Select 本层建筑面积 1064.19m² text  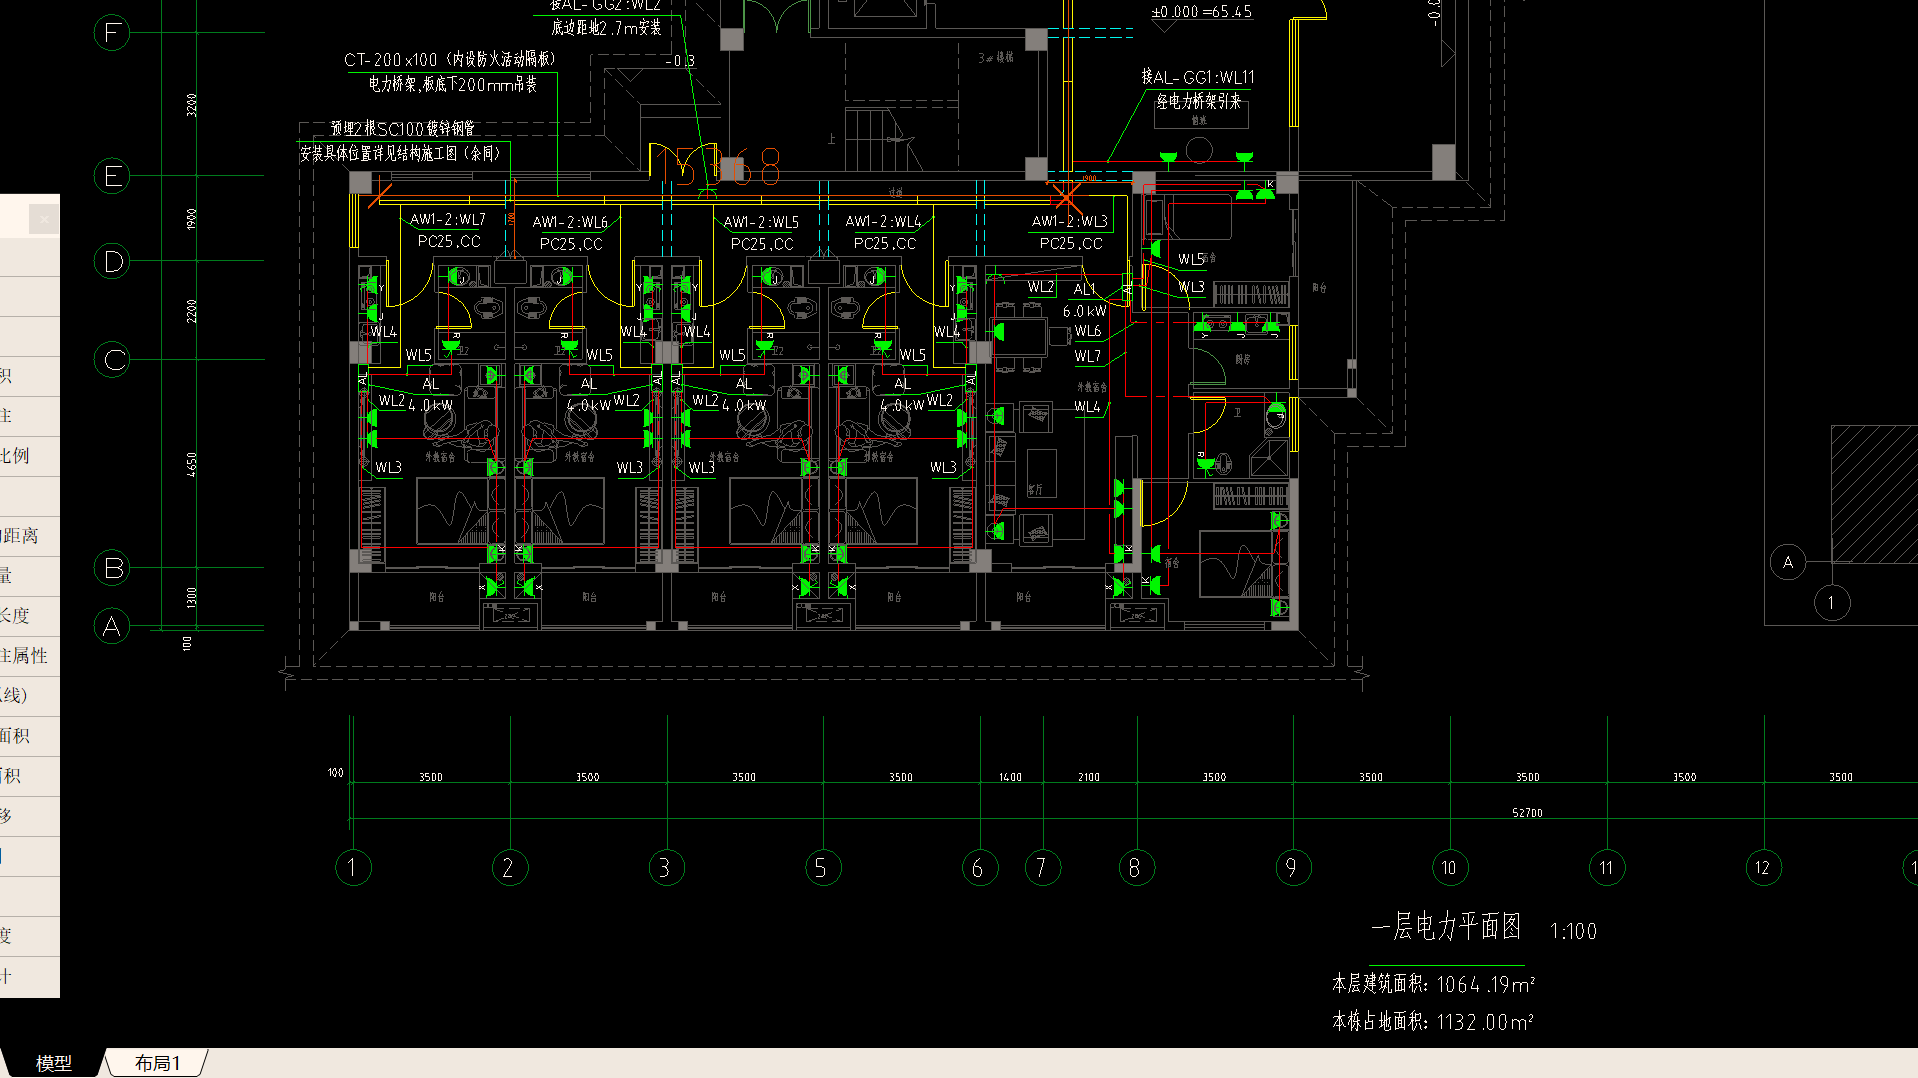pyautogui.click(x=1434, y=984)
